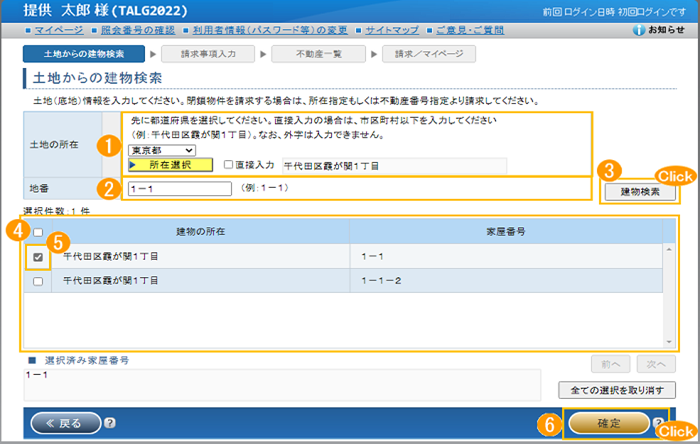Image resolution: width=700 pixels, height=446 pixels.
Task: Toggle the select-all checkbox in table header
Action: click(38, 231)
